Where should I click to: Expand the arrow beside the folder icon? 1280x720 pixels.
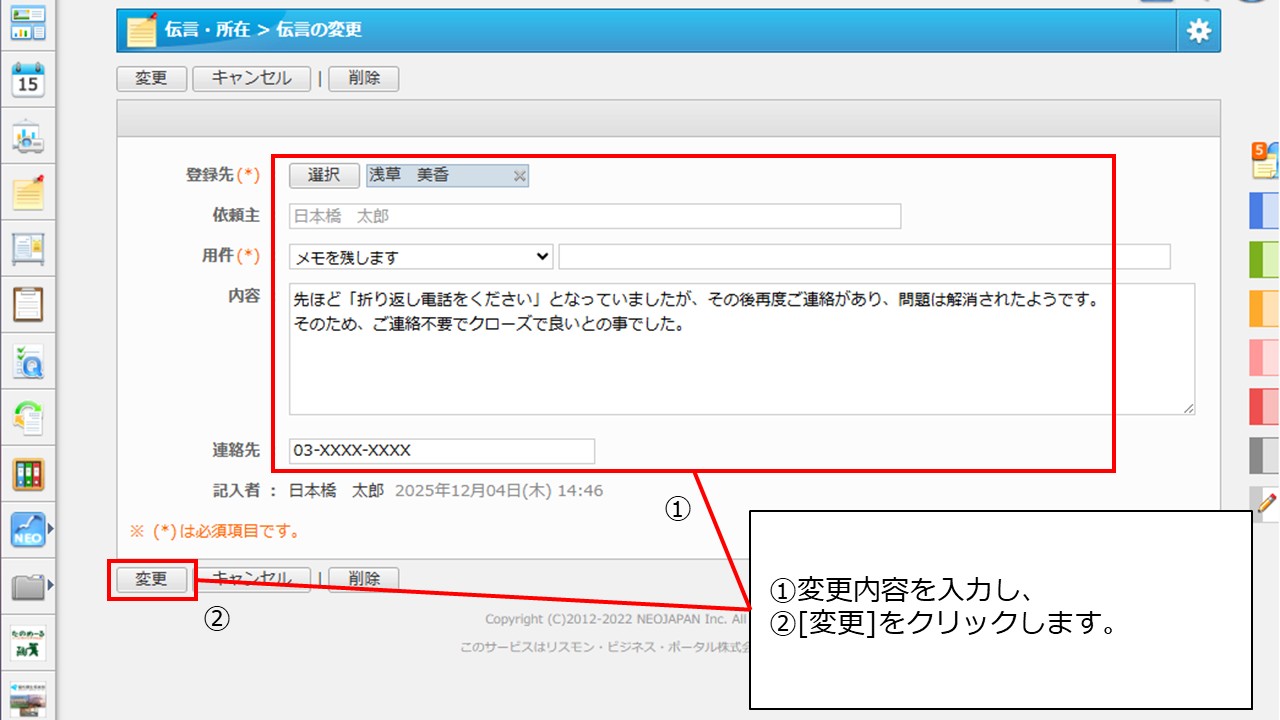pos(51,584)
